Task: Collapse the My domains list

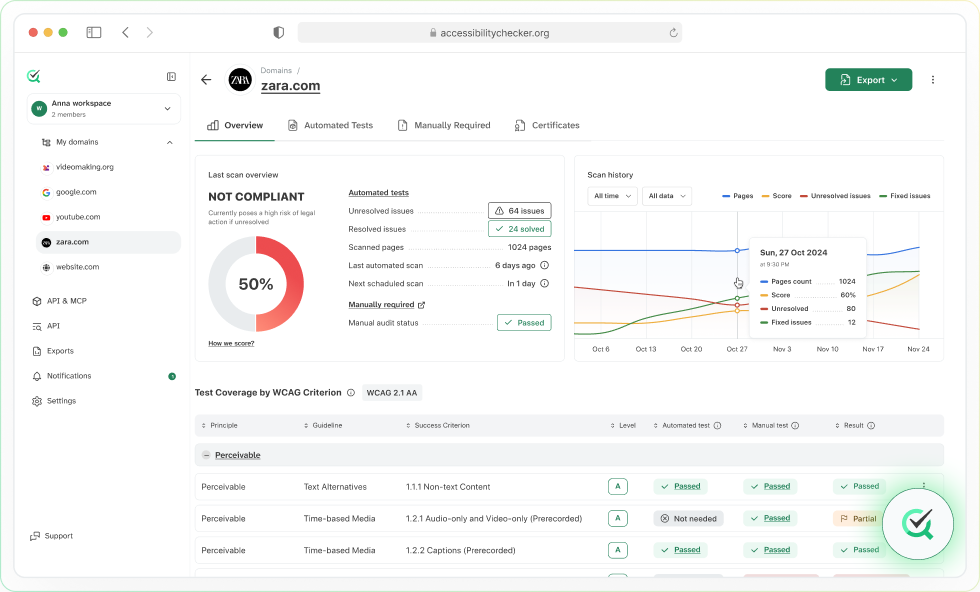Action: [169, 143]
